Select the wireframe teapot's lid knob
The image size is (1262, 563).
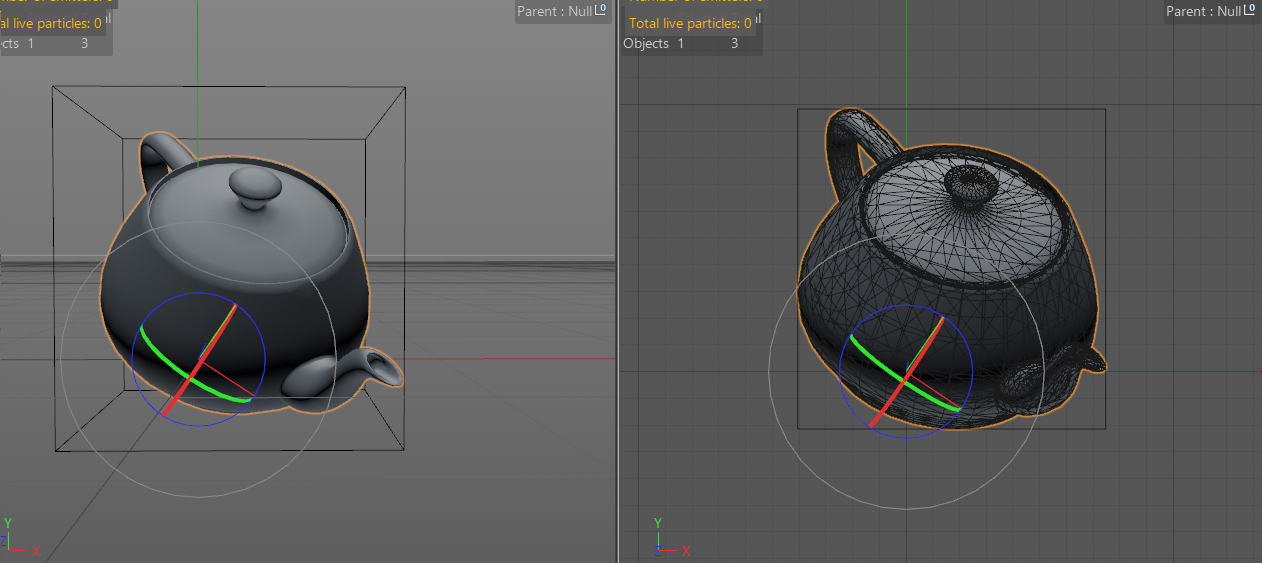coord(966,183)
